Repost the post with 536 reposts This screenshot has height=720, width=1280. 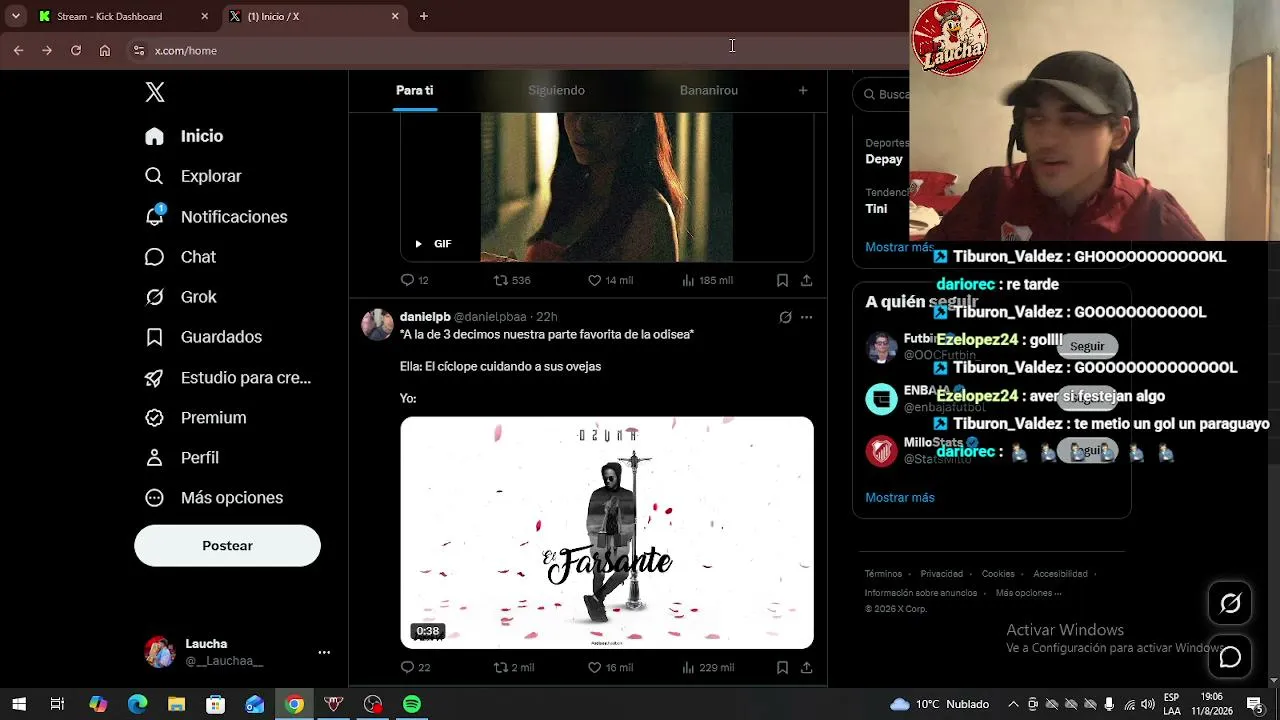tap(512, 280)
